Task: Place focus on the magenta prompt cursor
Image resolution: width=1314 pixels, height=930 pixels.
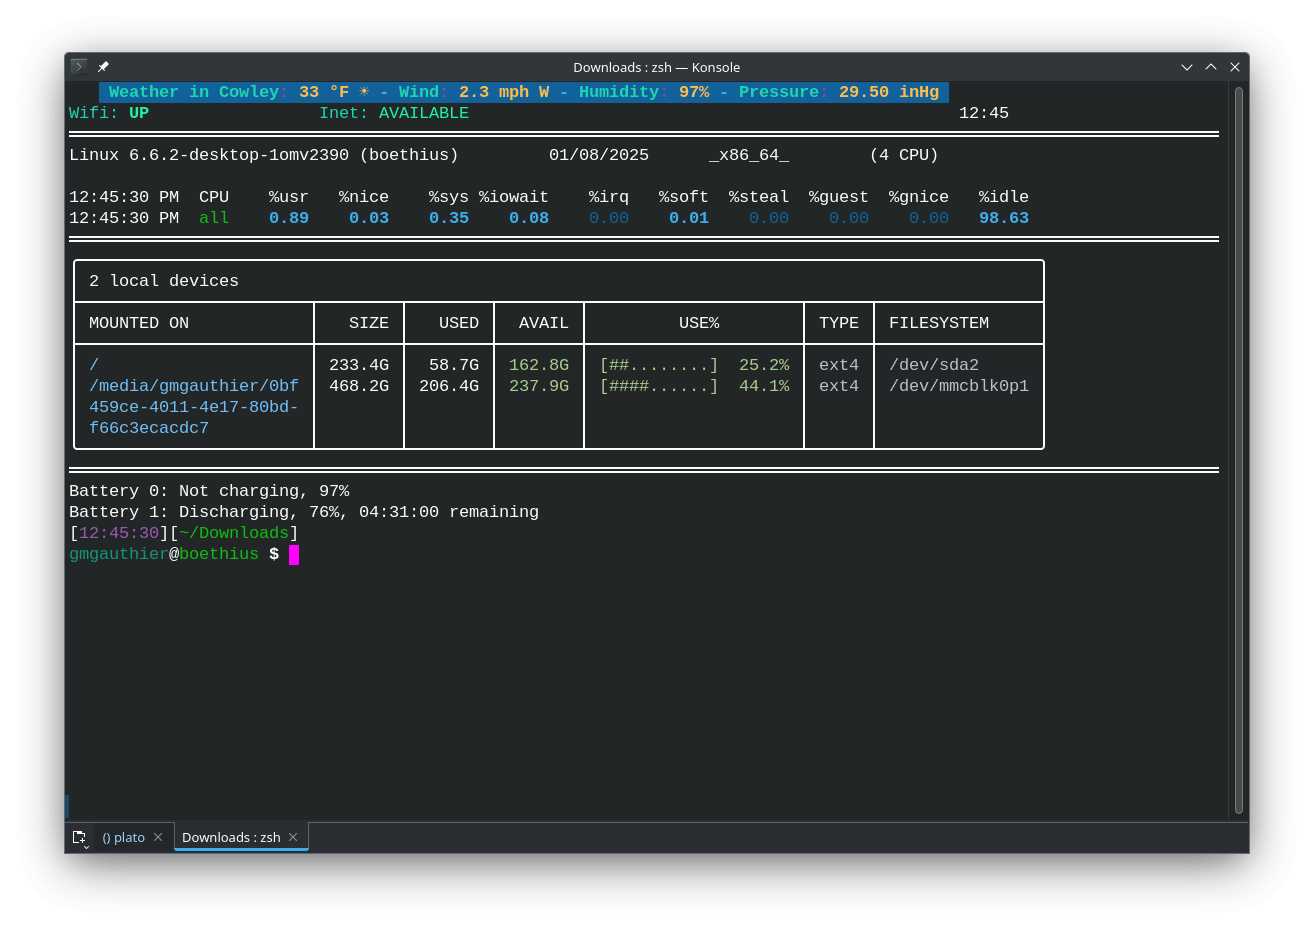Action: (294, 554)
